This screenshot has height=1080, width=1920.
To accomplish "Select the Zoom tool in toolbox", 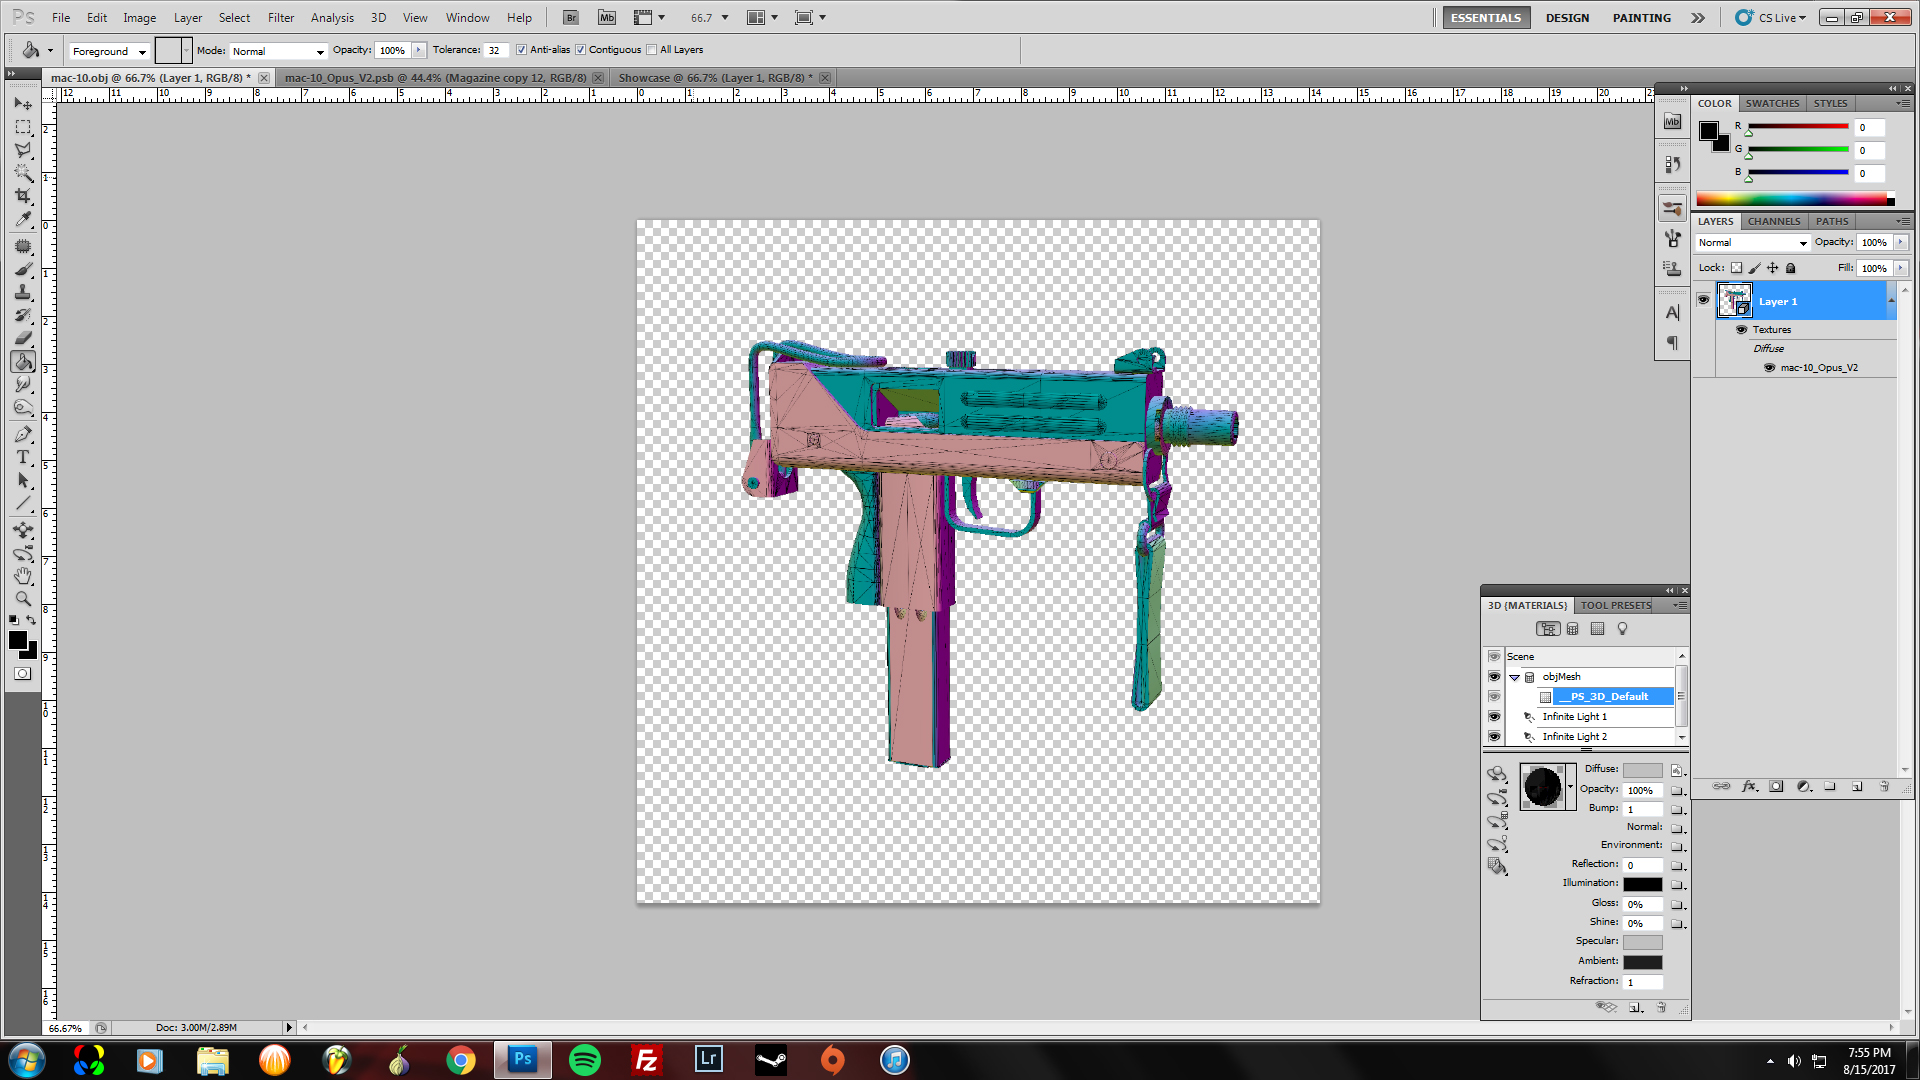I will click(x=22, y=599).
